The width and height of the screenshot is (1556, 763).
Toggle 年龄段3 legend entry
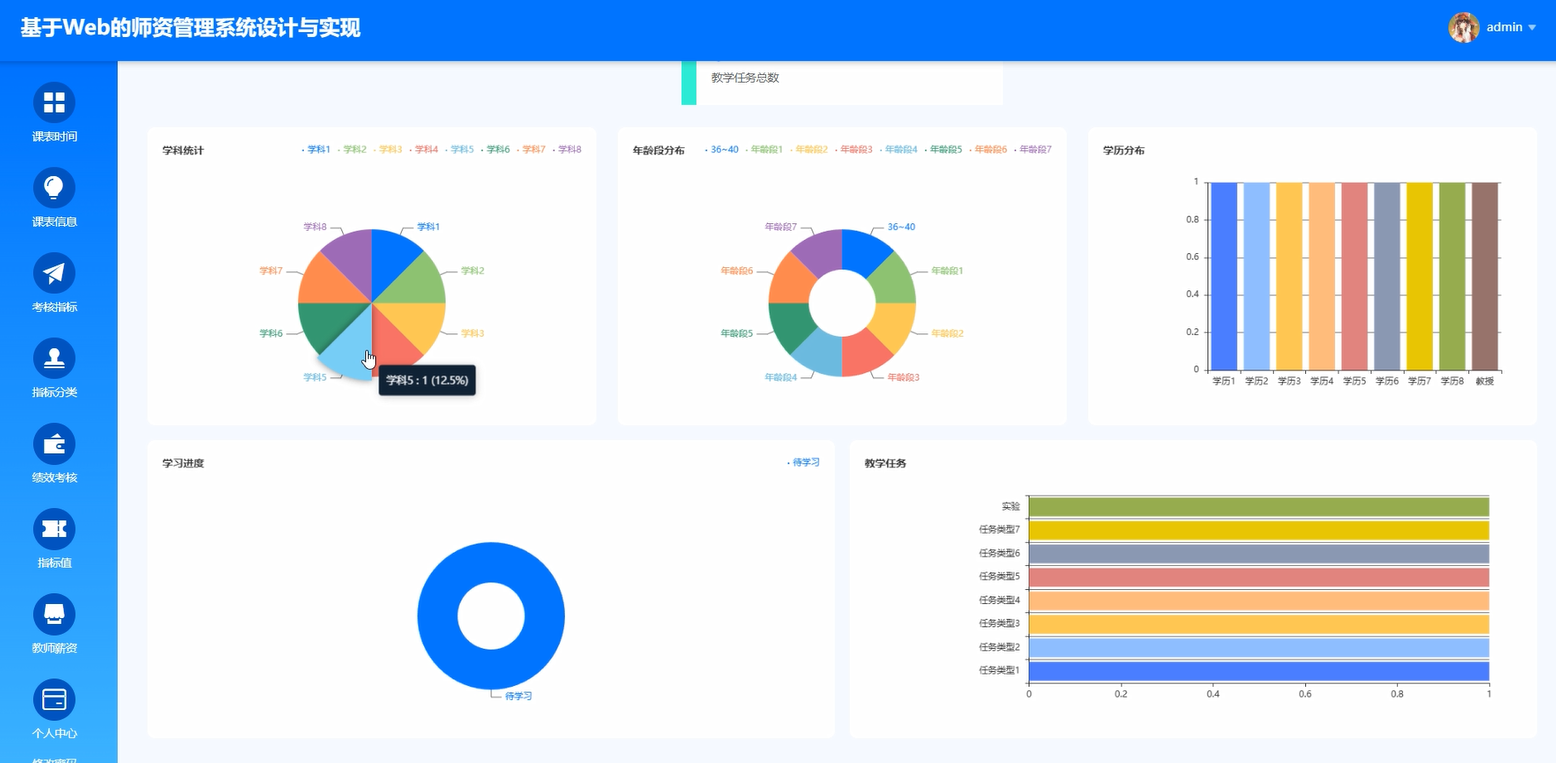[x=855, y=150]
